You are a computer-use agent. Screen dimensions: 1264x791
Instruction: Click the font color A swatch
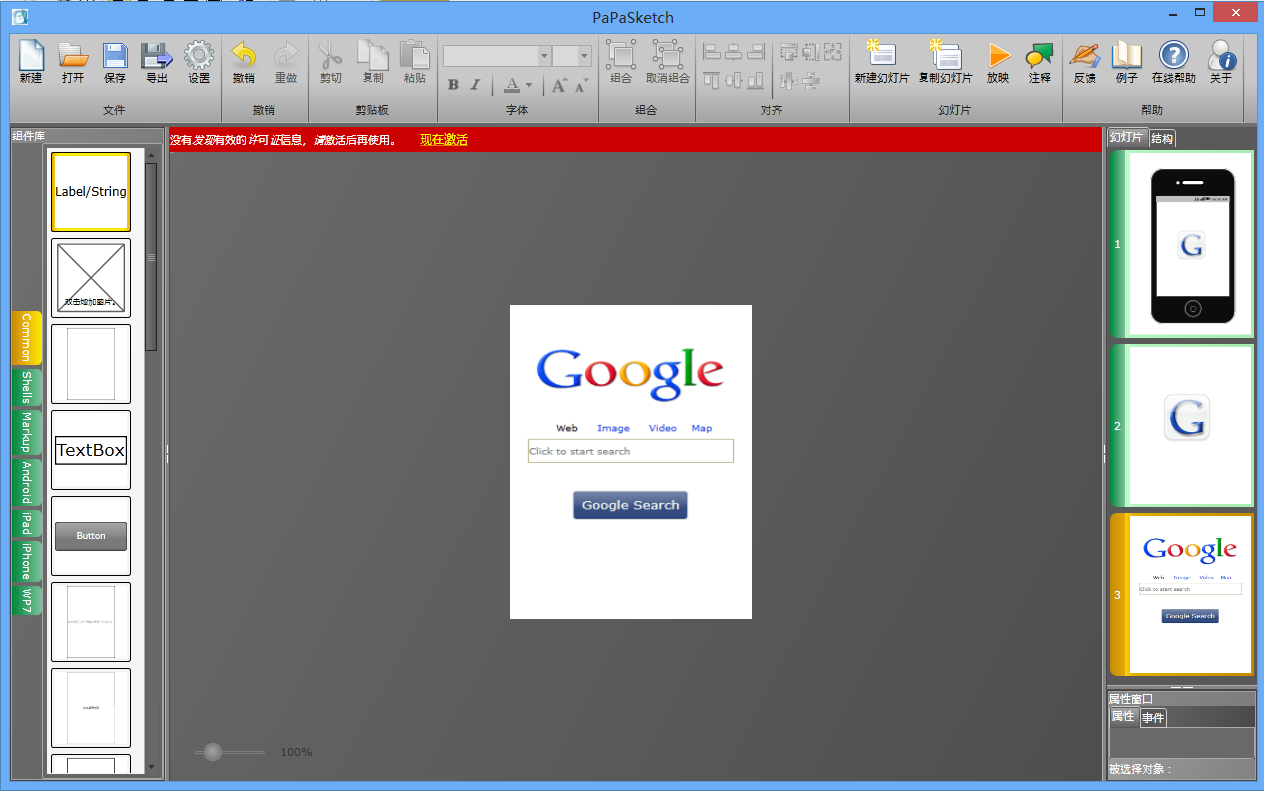tap(511, 85)
